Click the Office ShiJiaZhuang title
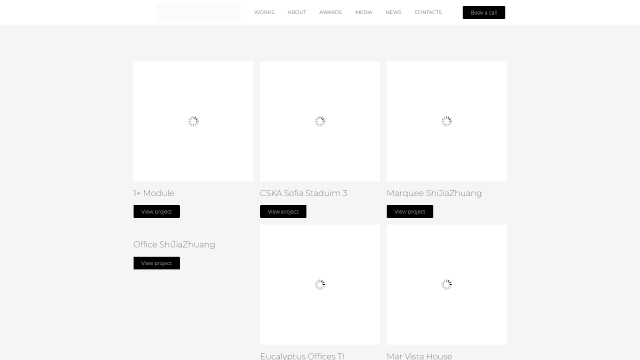 coord(174,244)
